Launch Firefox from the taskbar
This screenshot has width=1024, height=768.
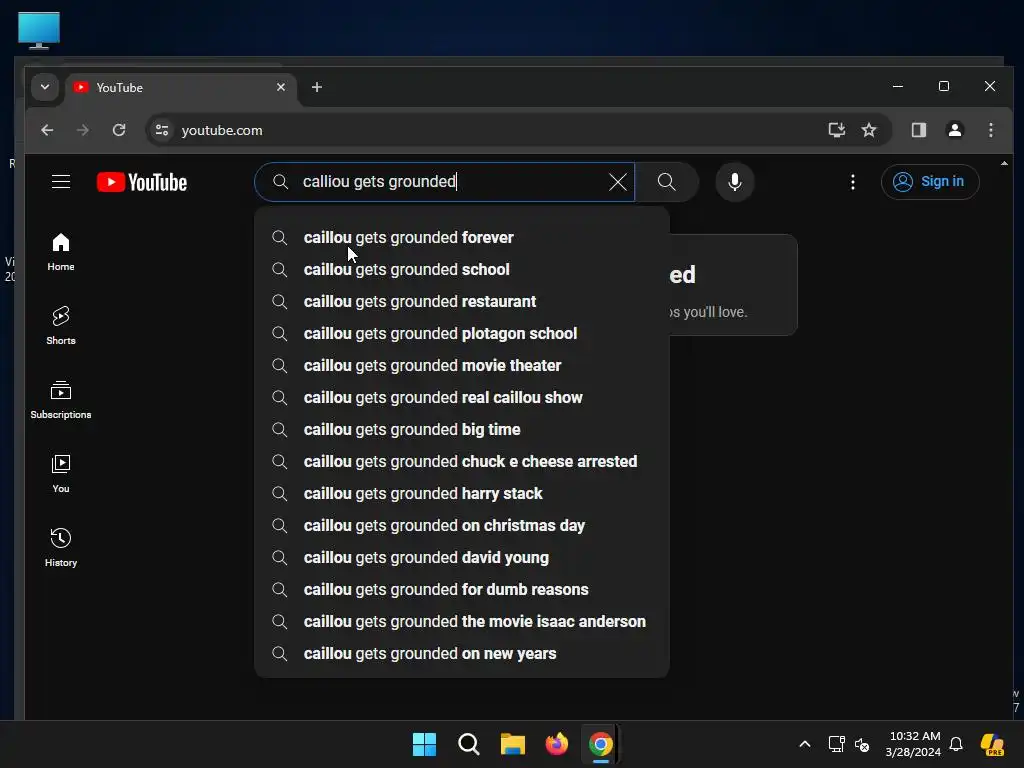click(x=556, y=744)
